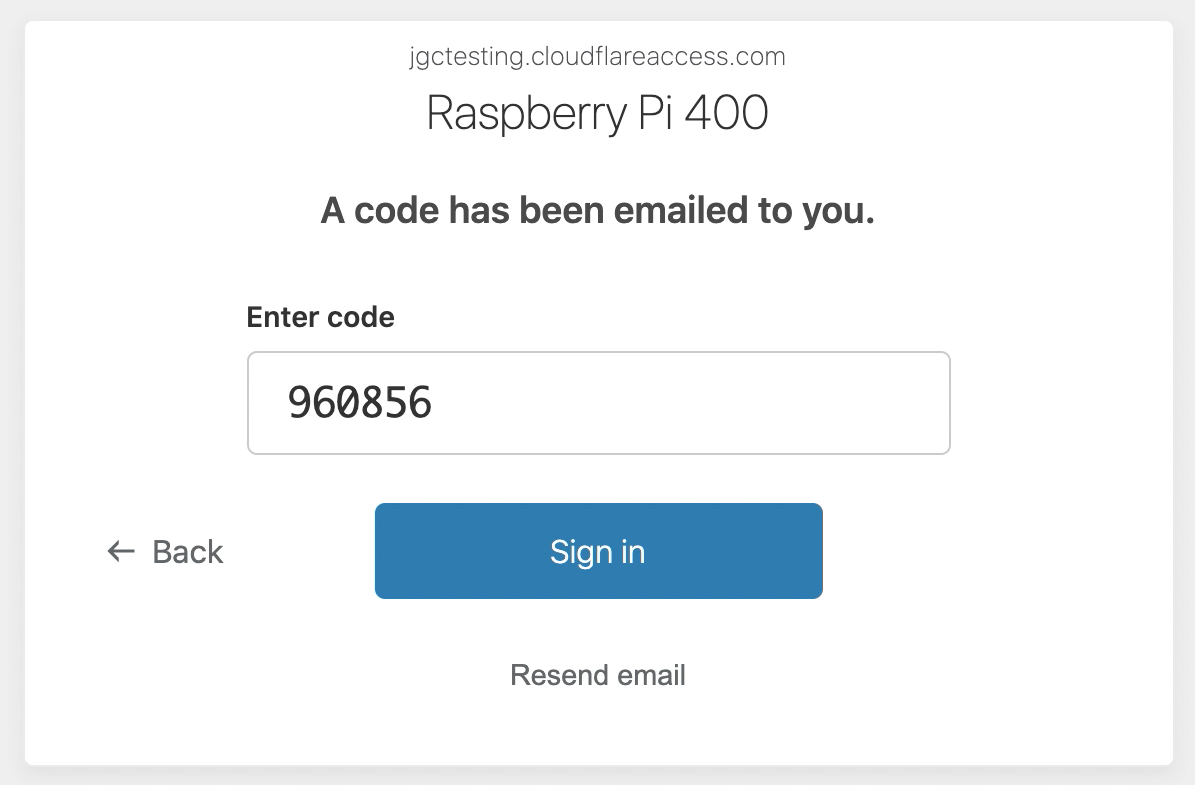1195x785 pixels.
Task: Click the left arrow icon beside Back
Action: pos(121,551)
